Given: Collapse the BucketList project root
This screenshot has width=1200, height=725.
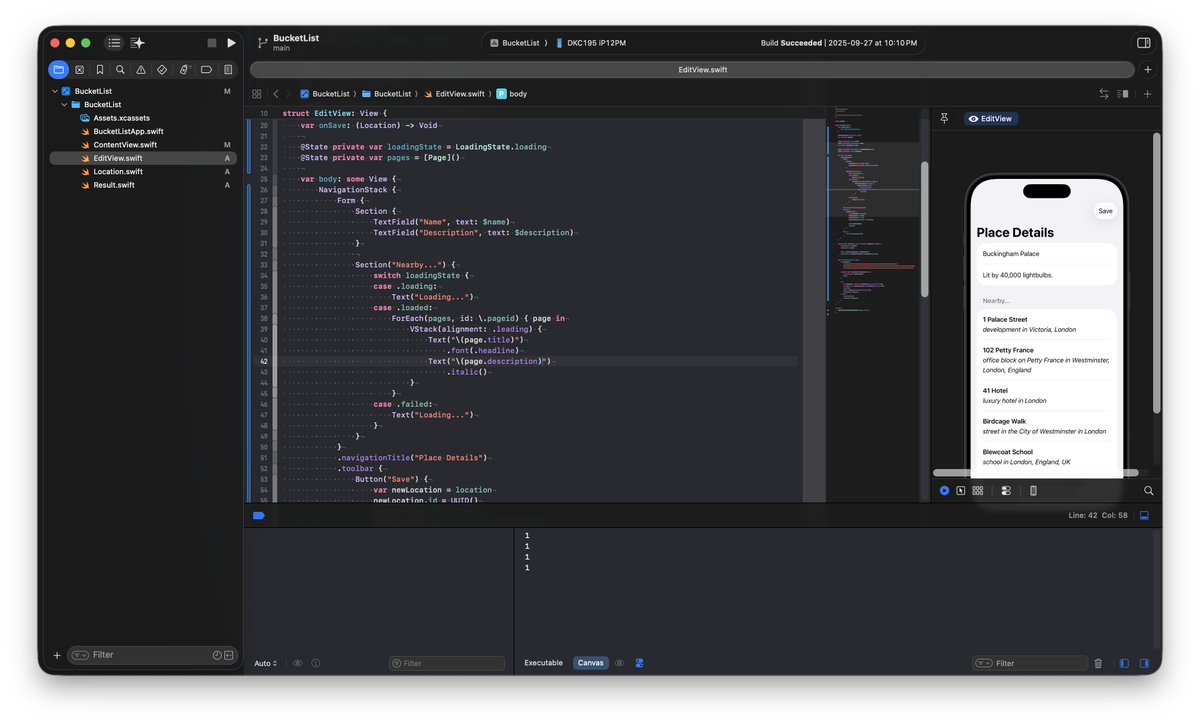Looking at the screenshot, I should tap(54, 91).
